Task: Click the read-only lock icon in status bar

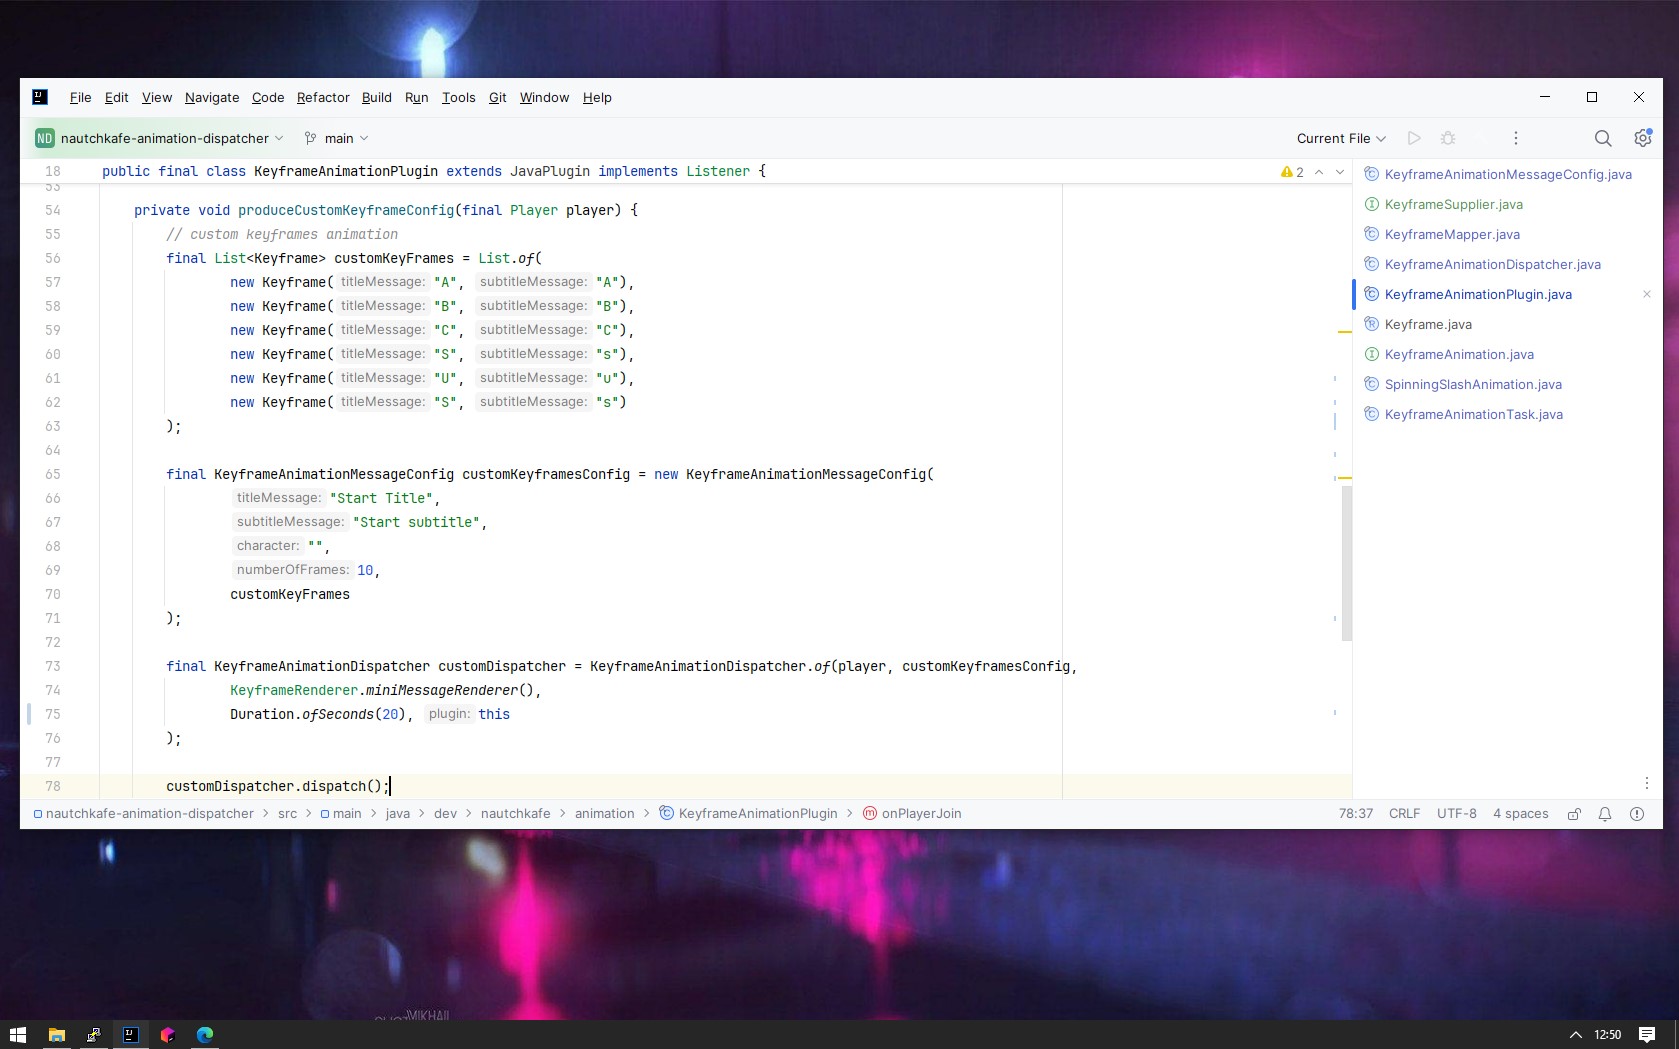Action: [1574, 814]
